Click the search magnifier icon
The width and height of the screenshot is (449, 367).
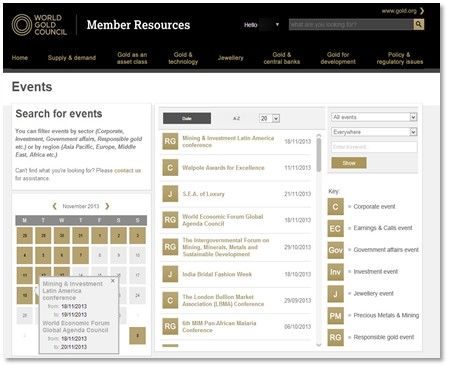point(419,24)
